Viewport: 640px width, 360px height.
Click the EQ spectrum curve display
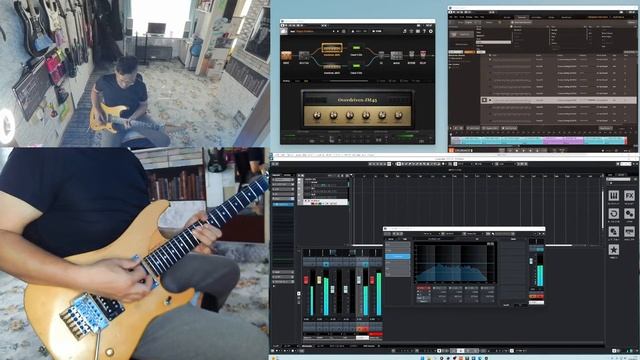point(455,262)
